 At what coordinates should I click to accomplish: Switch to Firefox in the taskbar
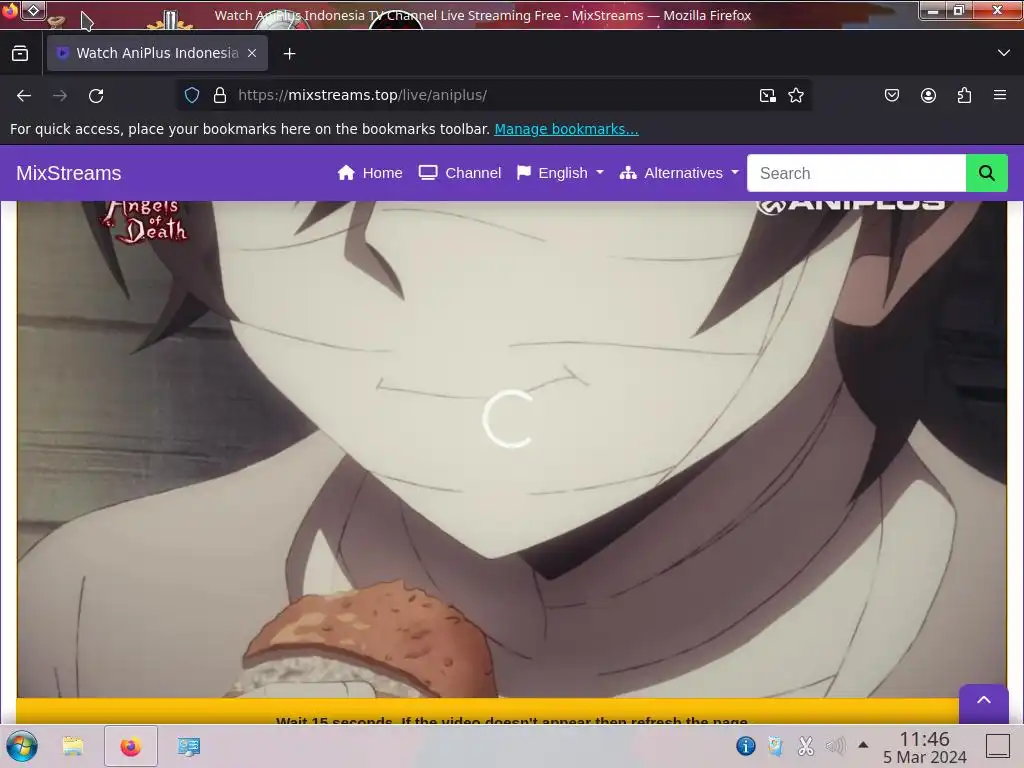pyautogui.click(x=131, y=746)
